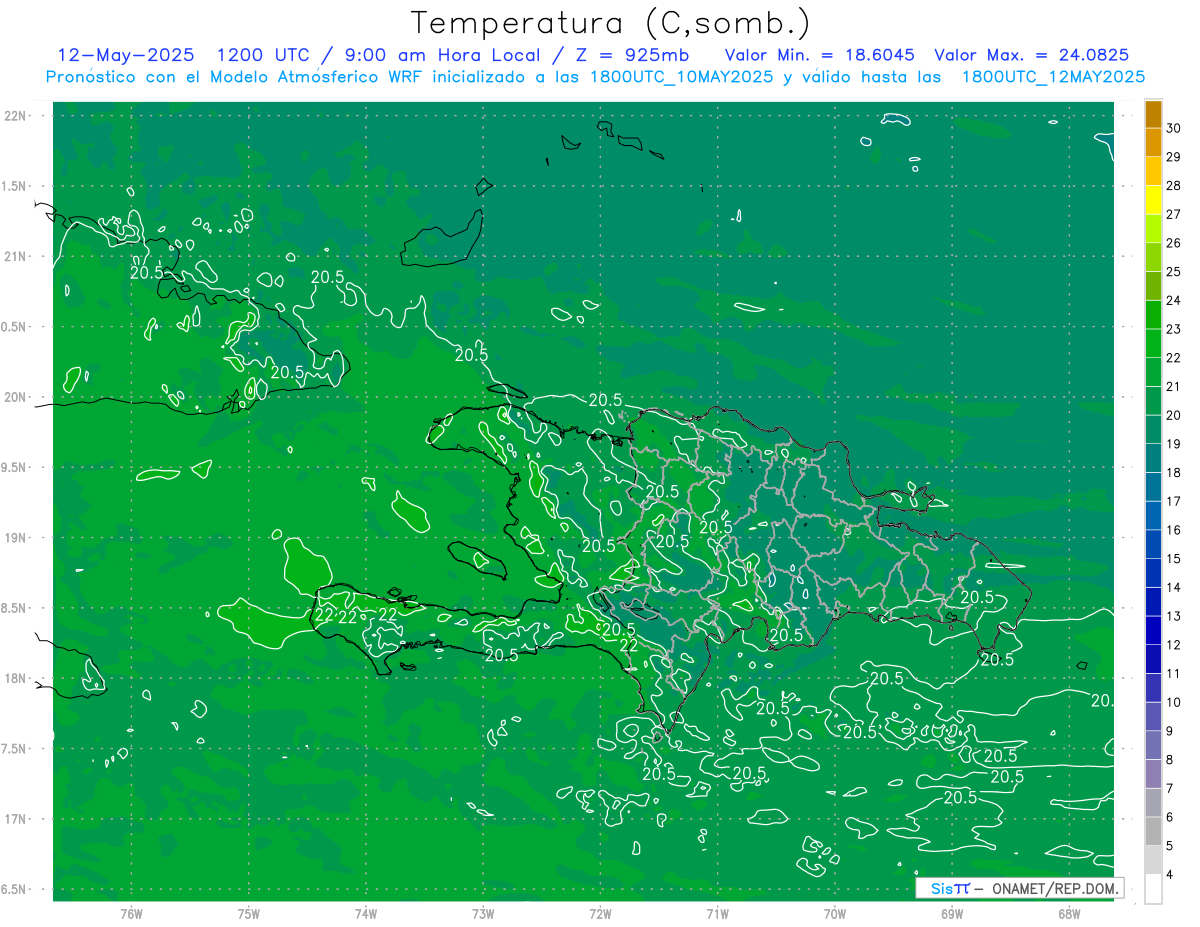Click the "19N" latitude label
1200x927 pixels.
(x=15, y=537)
